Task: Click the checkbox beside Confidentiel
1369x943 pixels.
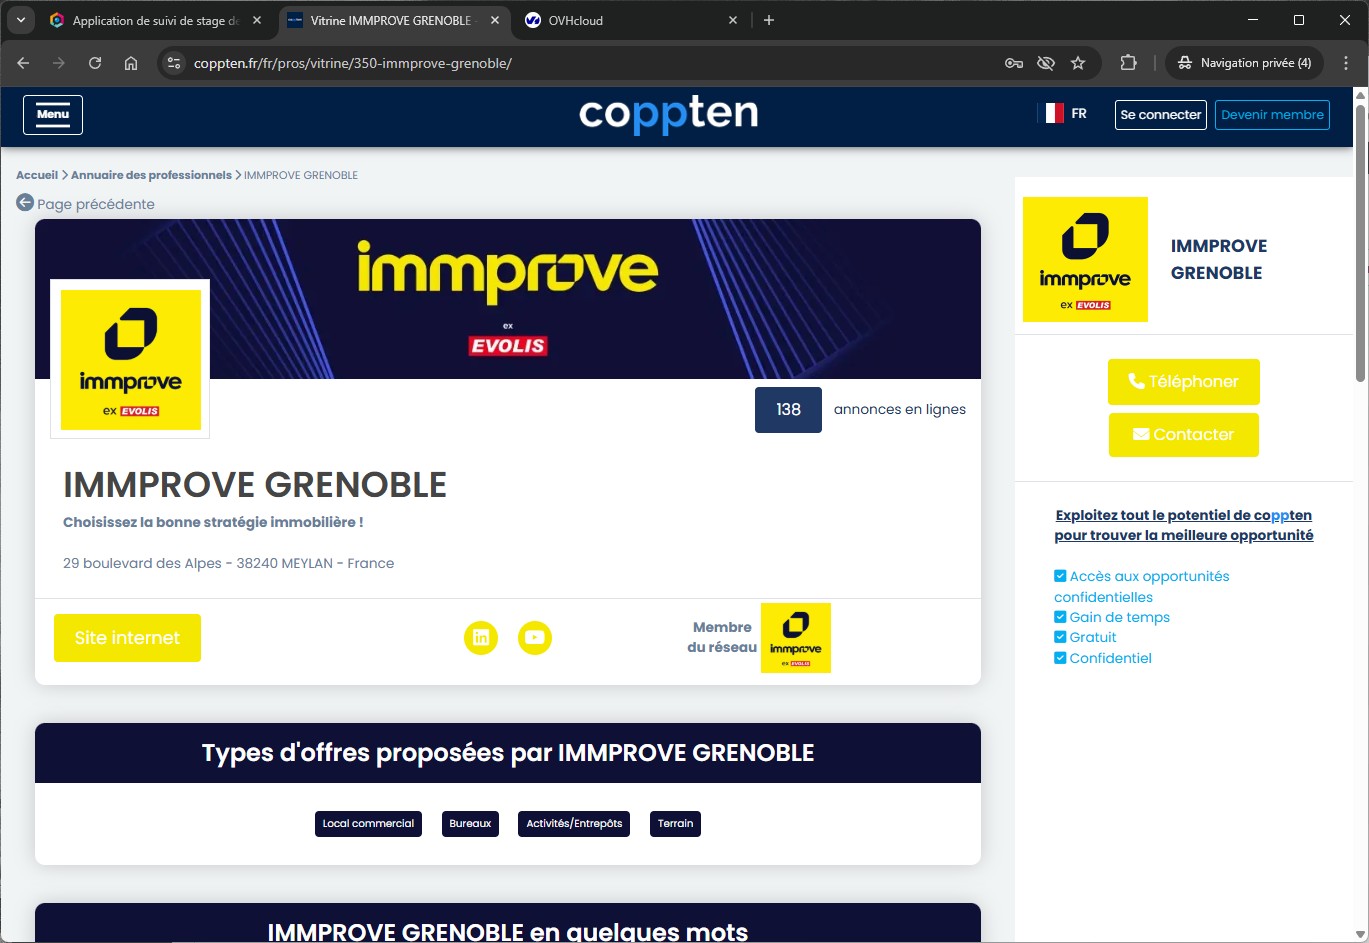Action: tap(1060, 658)
